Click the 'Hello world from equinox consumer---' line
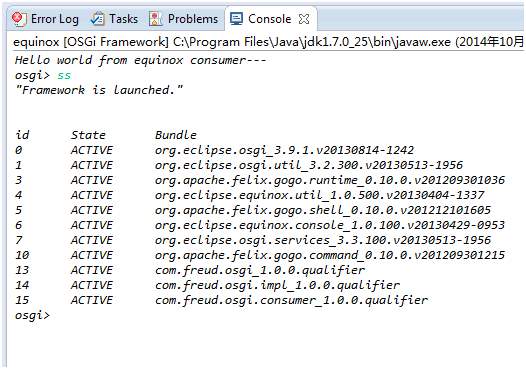The width and height of the screenshot is (526, 369). click(x=141, y=60)
